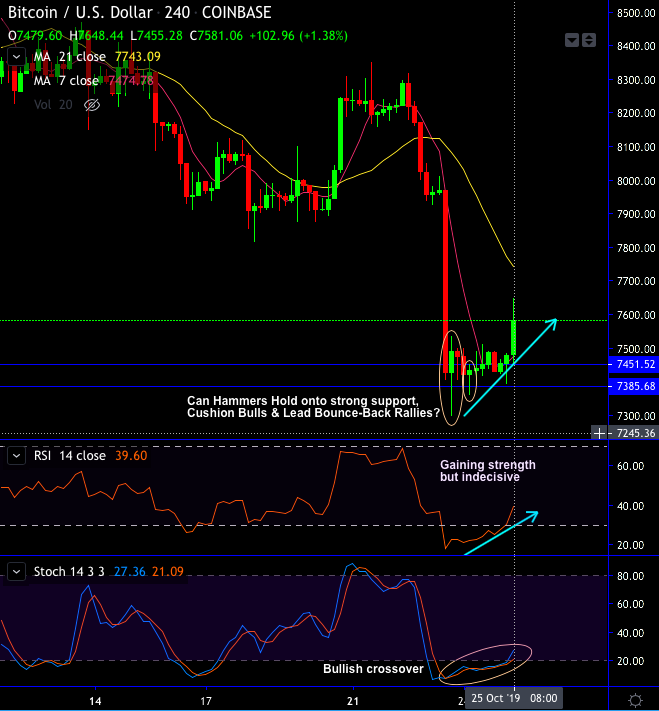
Task: Click the close value C7581.06
Action: tap(216, 36)
